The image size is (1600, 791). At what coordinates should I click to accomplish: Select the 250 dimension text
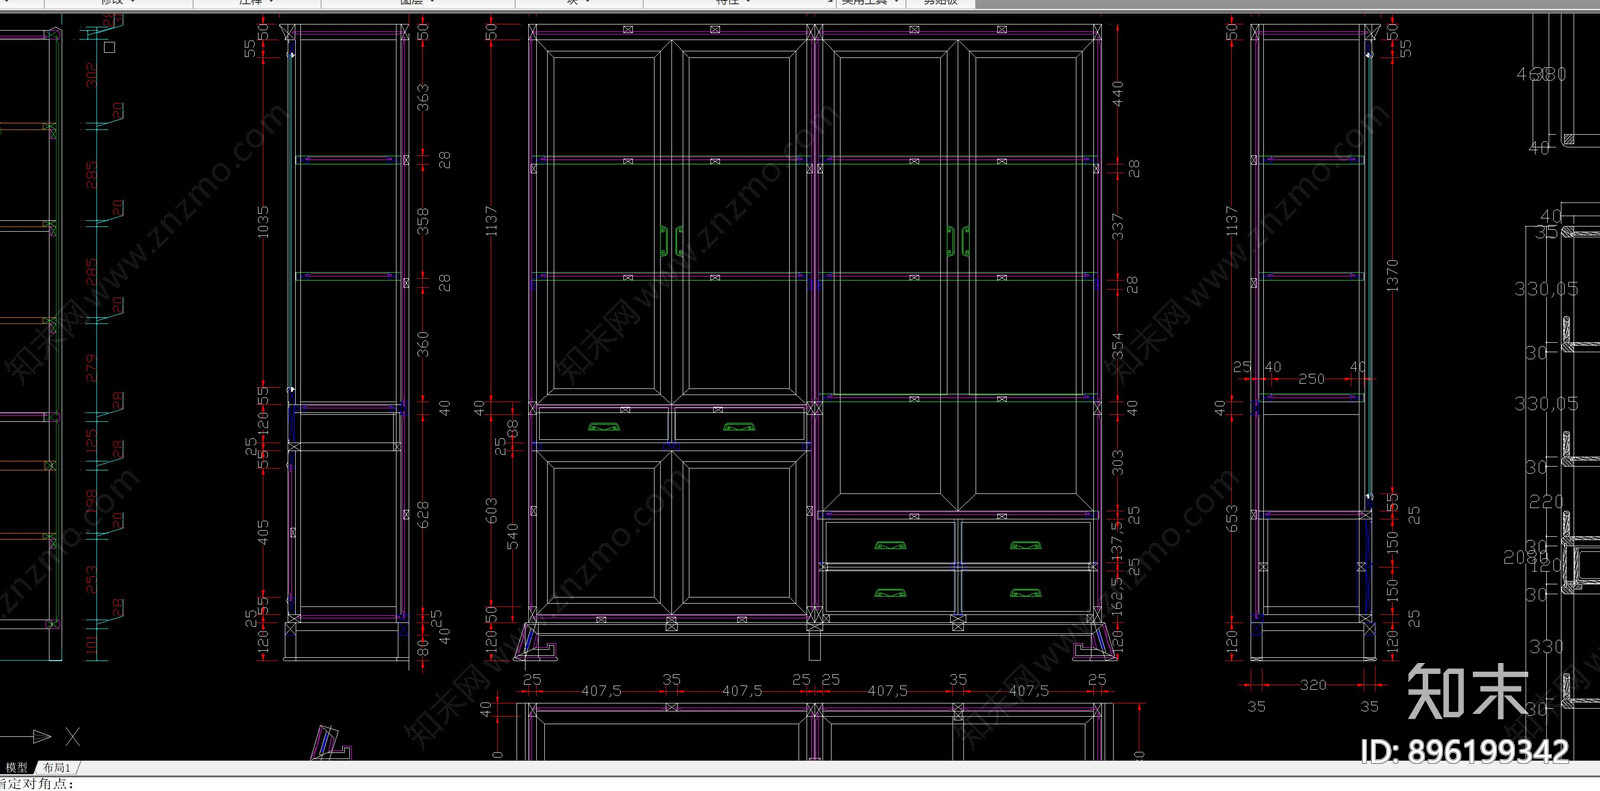1312,379
